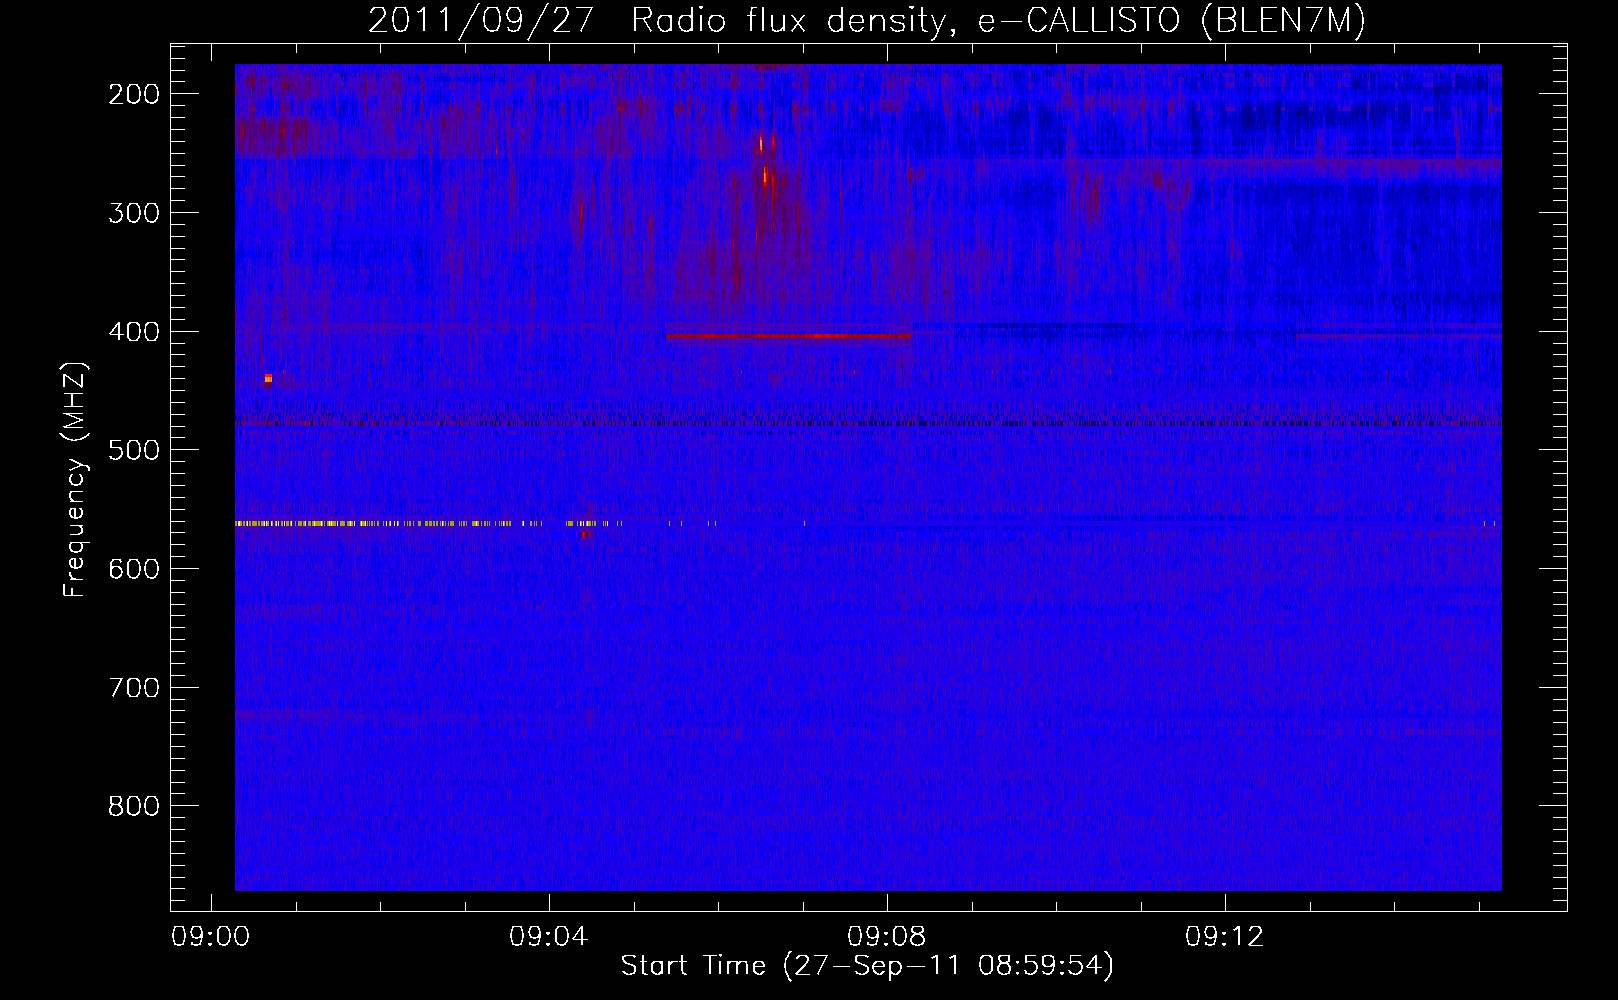The height and width of the screenshot is (1000, 1618).
Task: Click the "Start Time (27-Sep-11 08:59:54)" label
Action: [x=866, y=966]
